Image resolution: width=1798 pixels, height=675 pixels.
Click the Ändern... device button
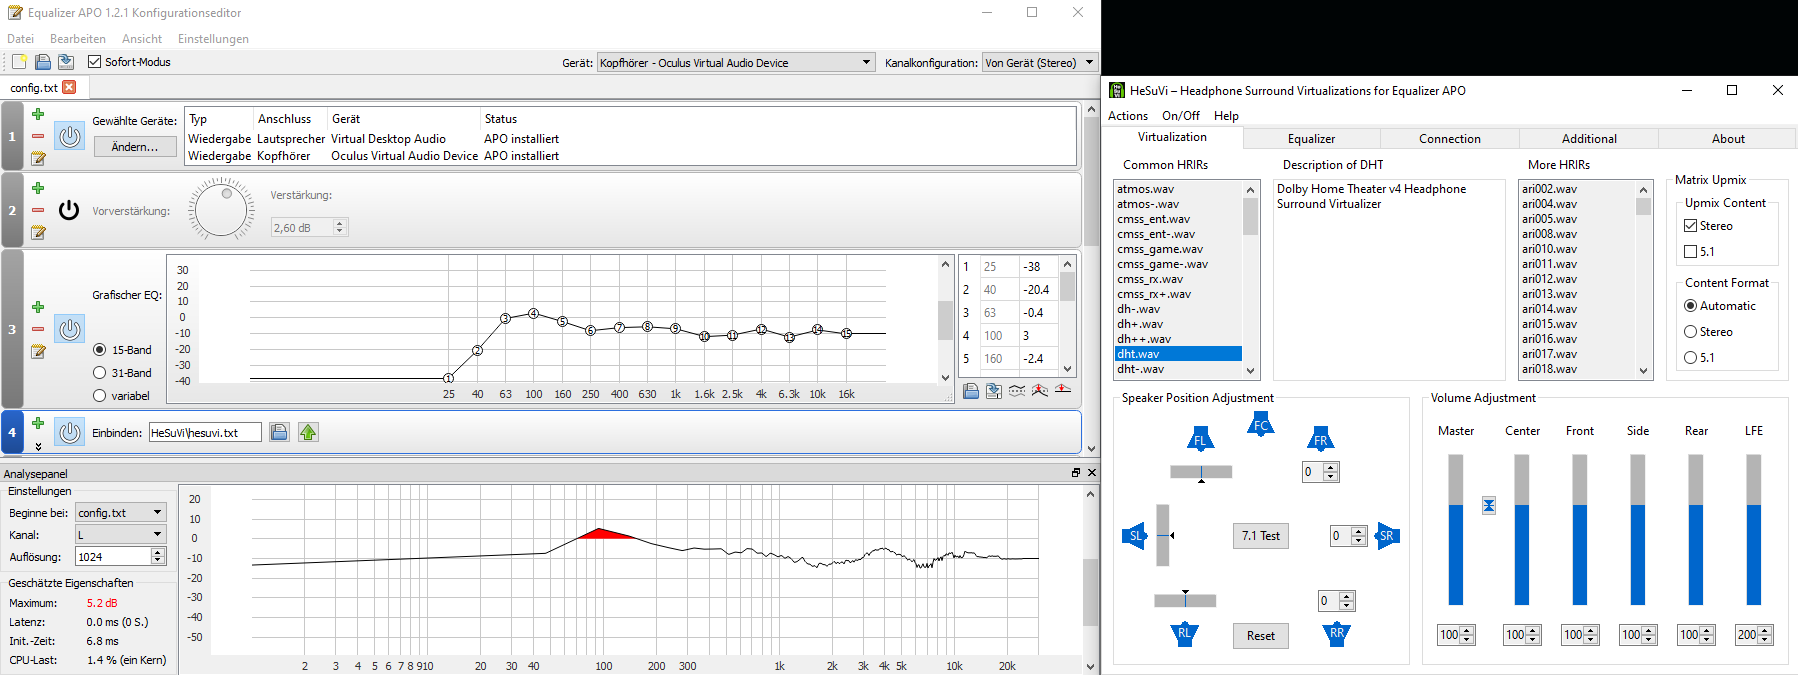(135, 147)
